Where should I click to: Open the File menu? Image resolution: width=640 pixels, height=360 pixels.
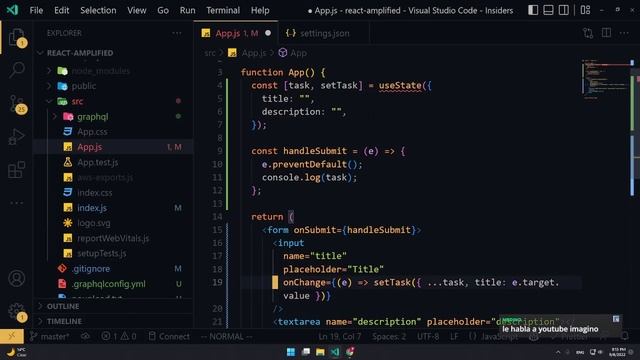pyautogui.click(x=36, y=10)
